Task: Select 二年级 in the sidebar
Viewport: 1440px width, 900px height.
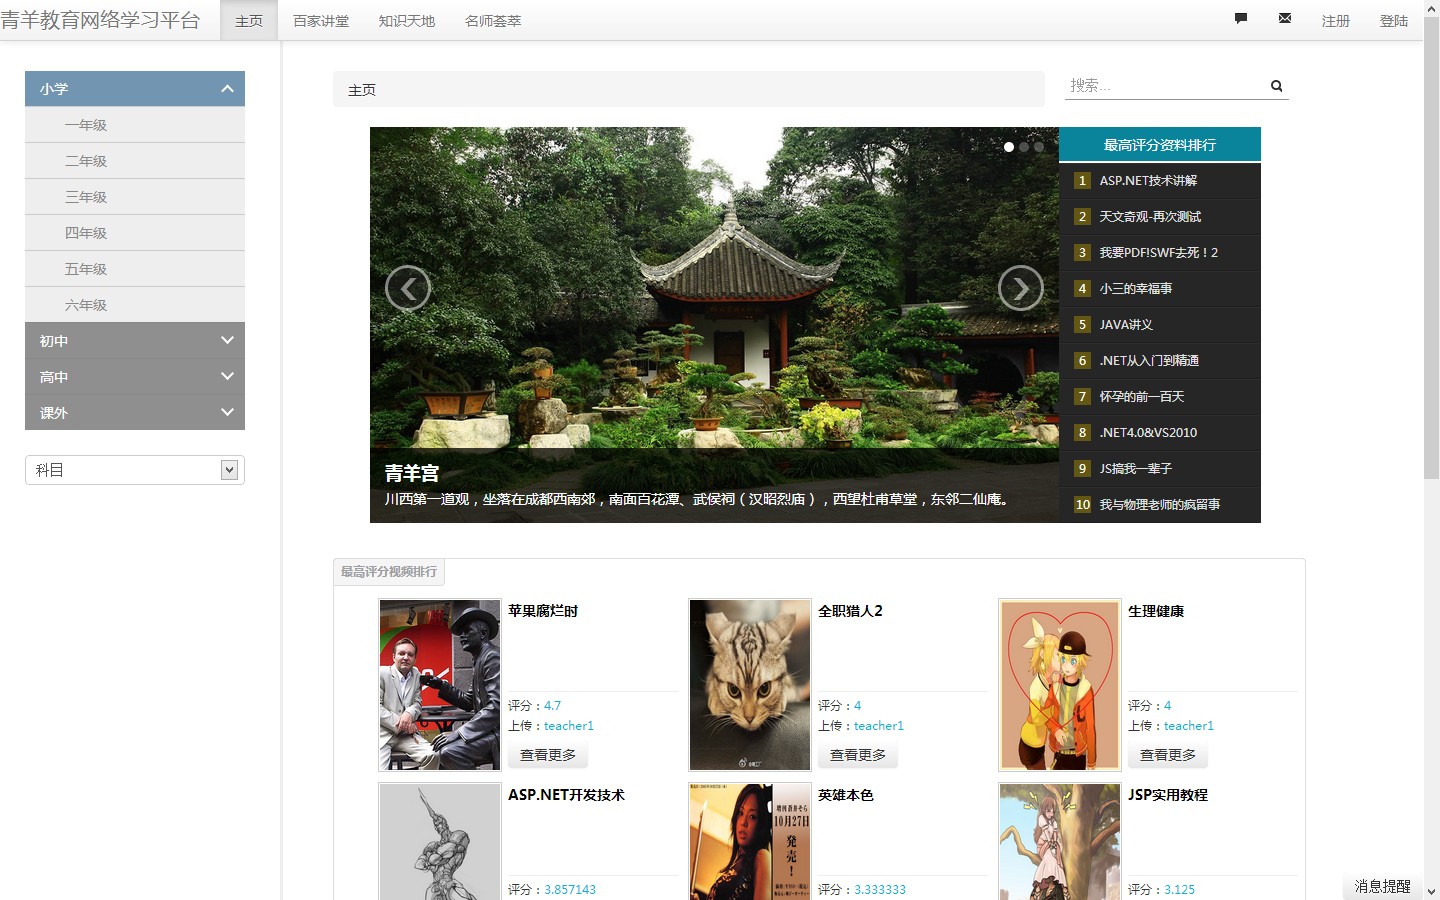Action: click(135, 161)
